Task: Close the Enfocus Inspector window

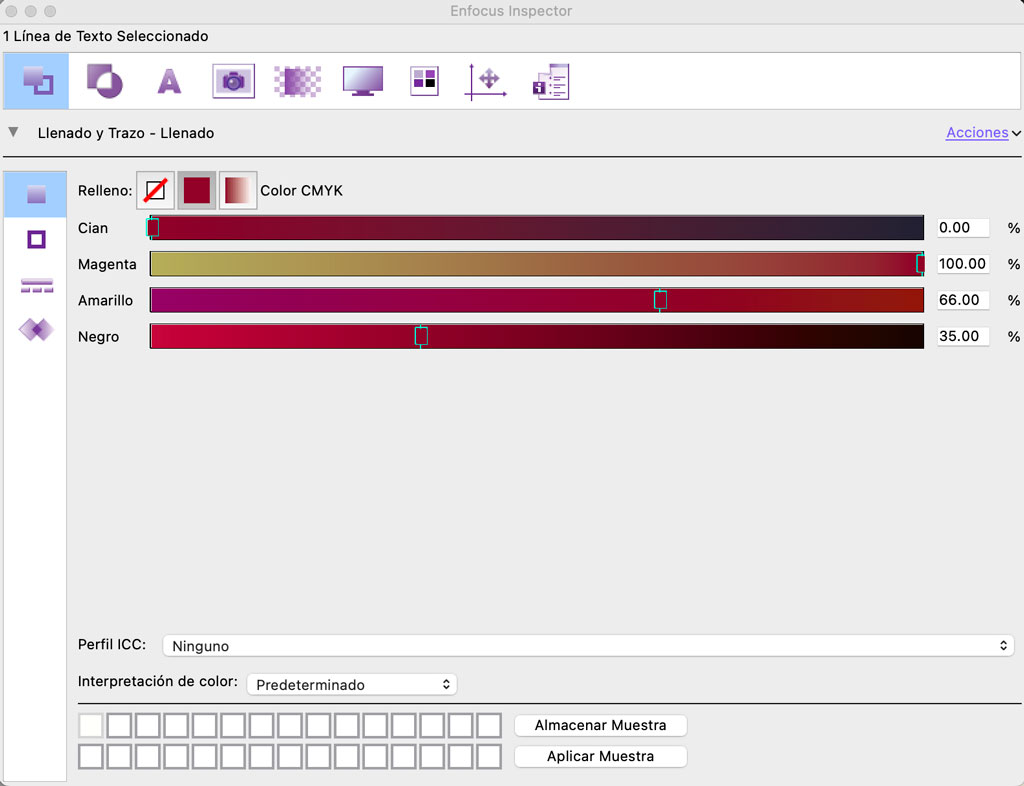Action: (x=11, y=11)
